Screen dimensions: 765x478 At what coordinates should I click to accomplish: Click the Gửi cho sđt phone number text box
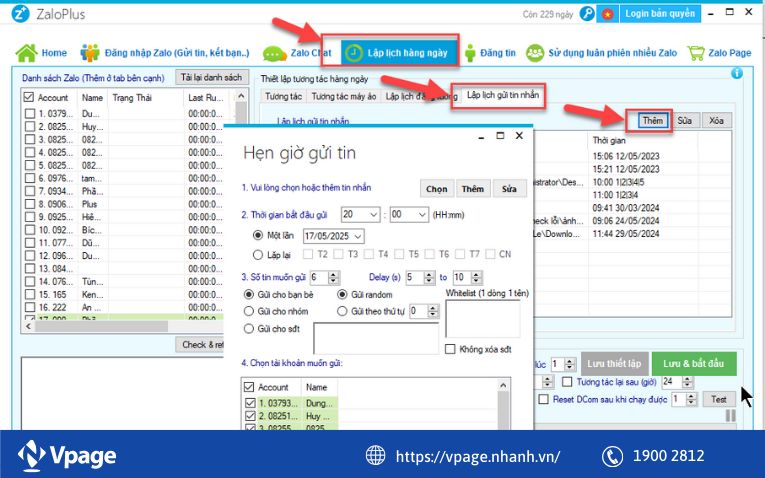coord(376,339)
